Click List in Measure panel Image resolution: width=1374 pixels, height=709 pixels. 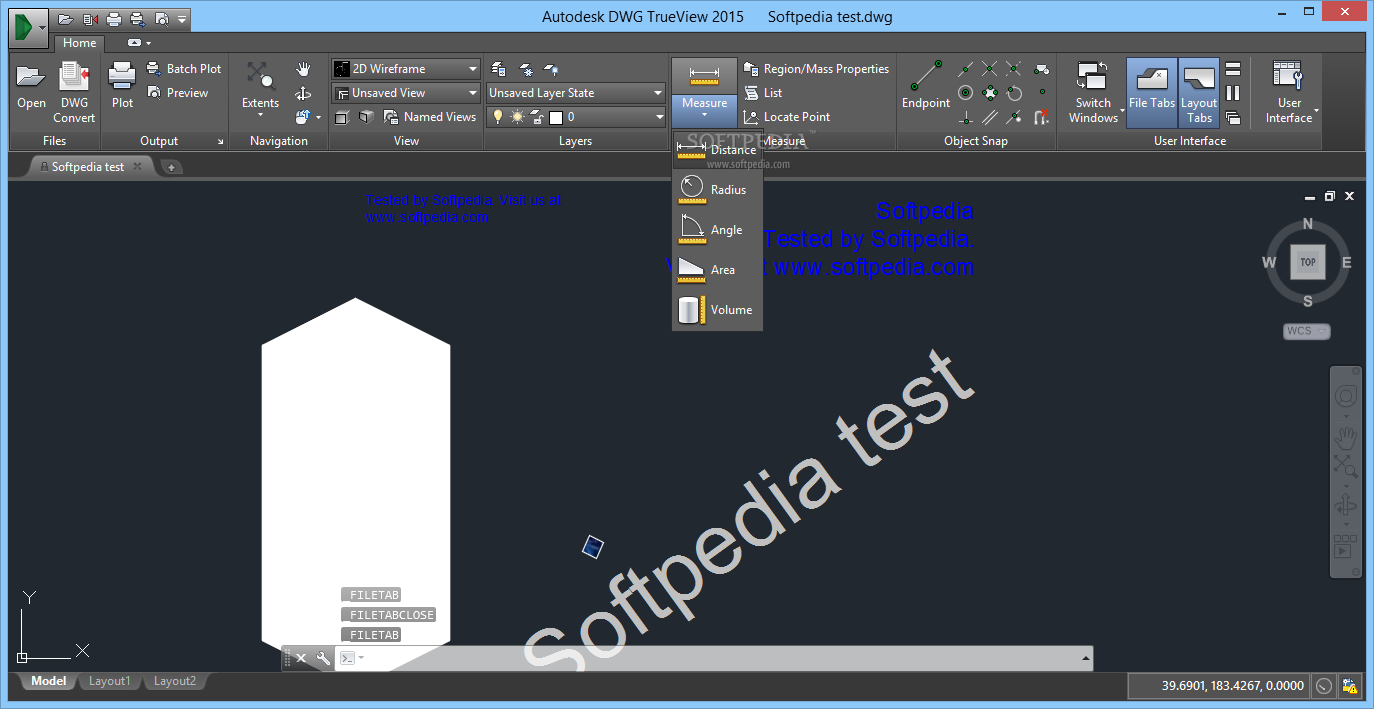763,93
